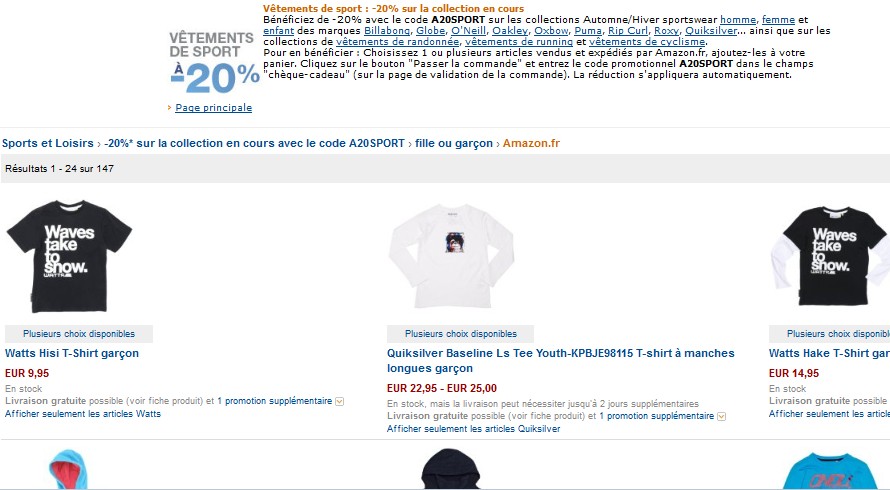This screenshot has height=490, width=890.
Task: Click Plusieurs choix disponibles for Watts Hisi
Action: pos(79,334)
